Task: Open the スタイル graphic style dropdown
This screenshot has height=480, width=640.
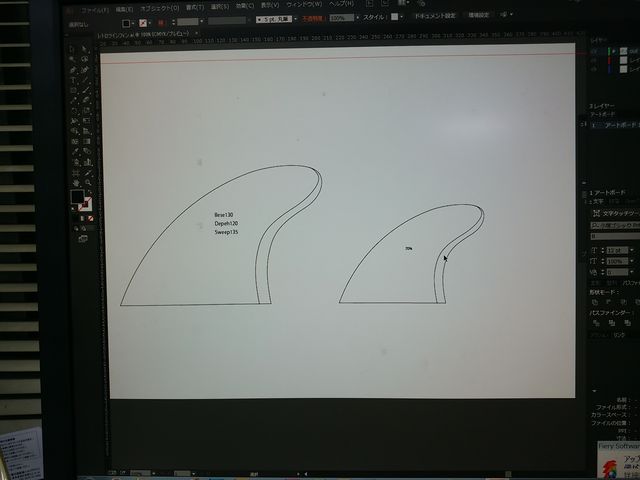Action: (x=402, y=17)
